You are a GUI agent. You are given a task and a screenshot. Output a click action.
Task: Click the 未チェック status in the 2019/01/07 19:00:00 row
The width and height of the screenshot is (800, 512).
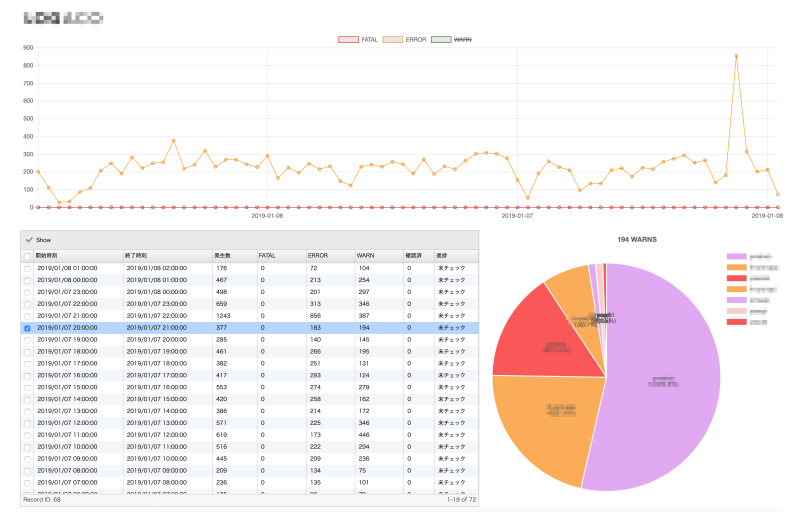tap(450, 339)
